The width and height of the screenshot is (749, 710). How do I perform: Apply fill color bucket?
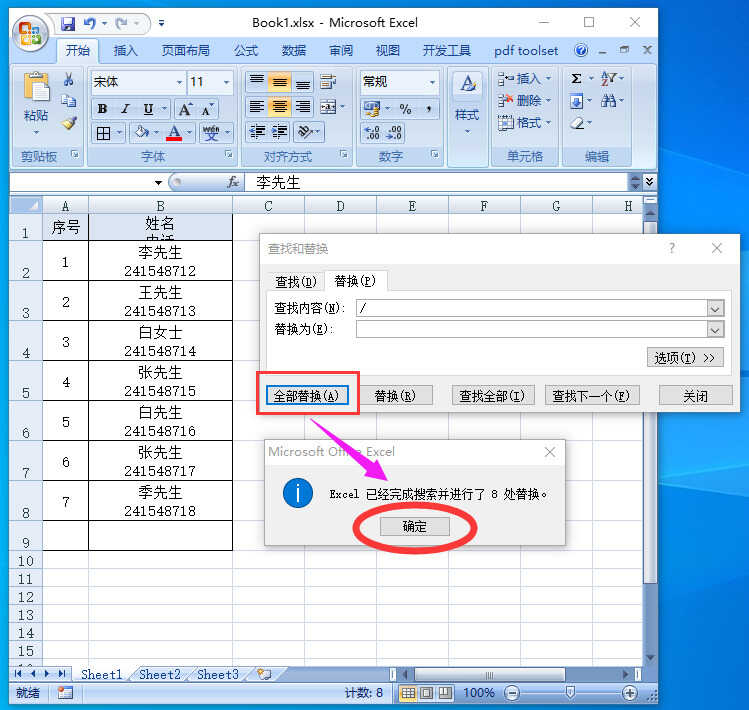[x=142, y=132]
